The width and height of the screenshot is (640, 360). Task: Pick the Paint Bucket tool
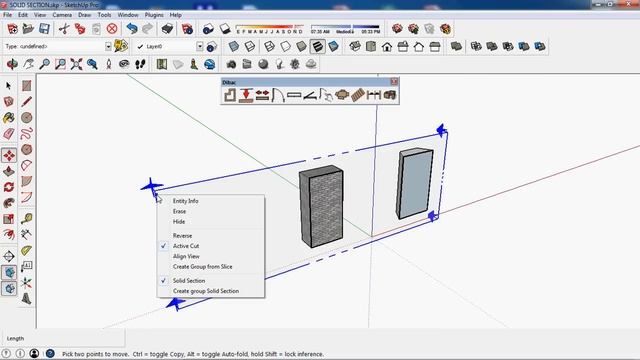click(9, 118)
